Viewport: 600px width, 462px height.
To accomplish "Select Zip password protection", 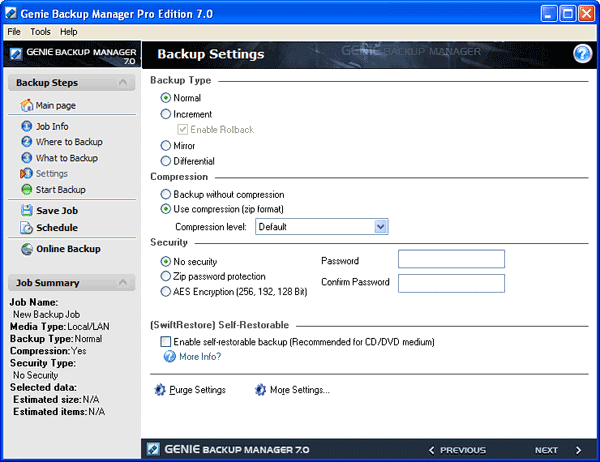I will (x=165, y=276).
